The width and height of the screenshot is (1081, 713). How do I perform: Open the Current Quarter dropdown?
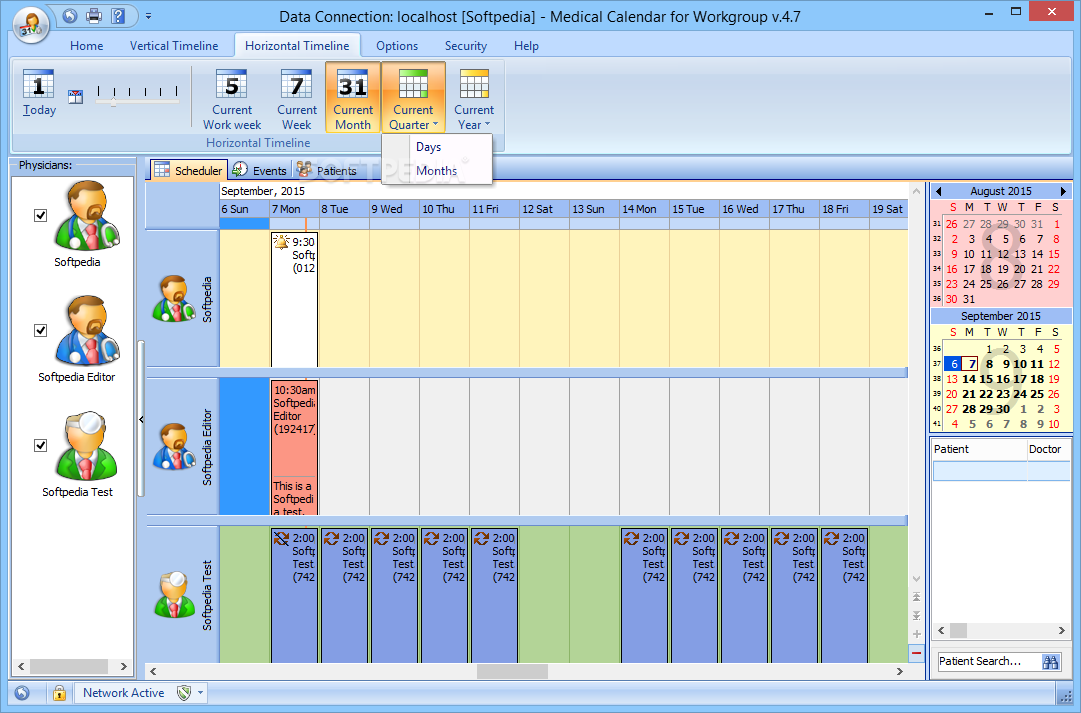click(414, 97)
